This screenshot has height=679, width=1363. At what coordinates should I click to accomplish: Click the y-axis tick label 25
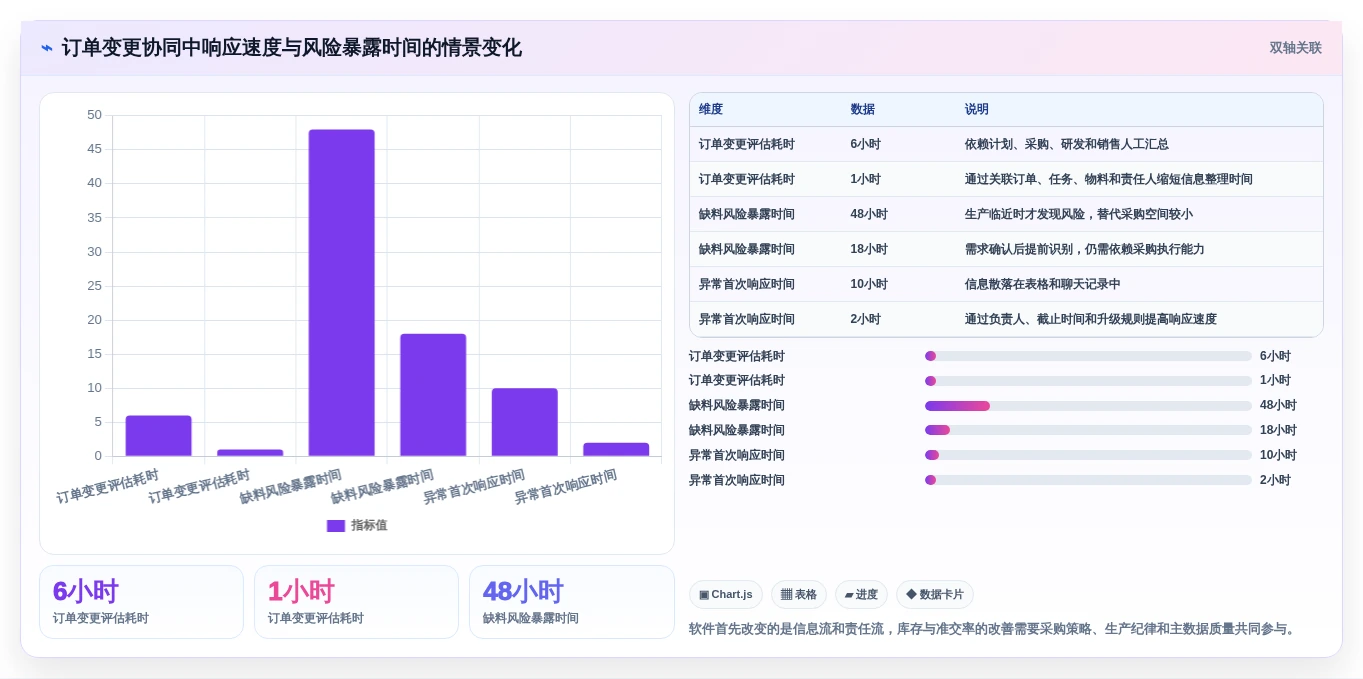[94, 286]
